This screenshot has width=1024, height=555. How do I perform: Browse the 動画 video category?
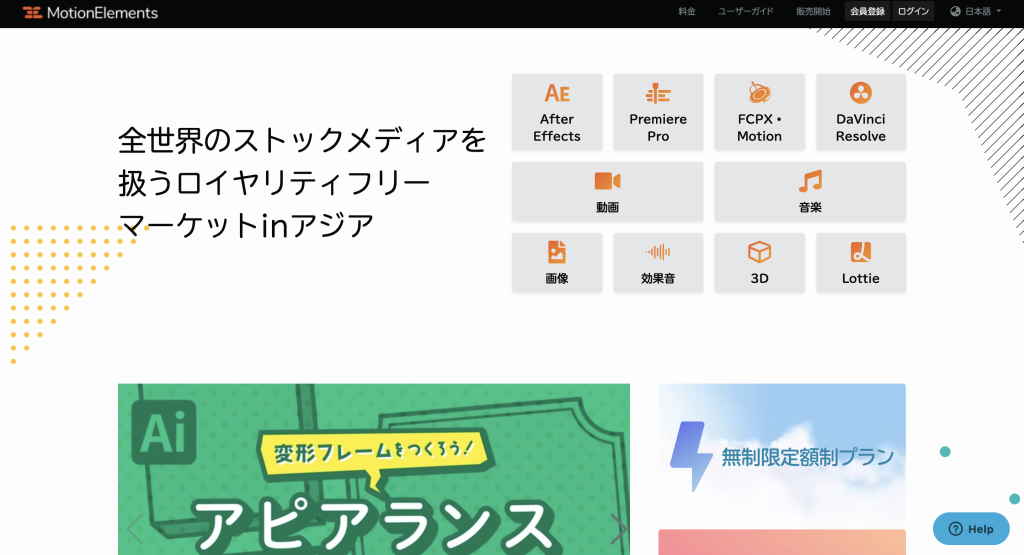[x=607, y=192]
